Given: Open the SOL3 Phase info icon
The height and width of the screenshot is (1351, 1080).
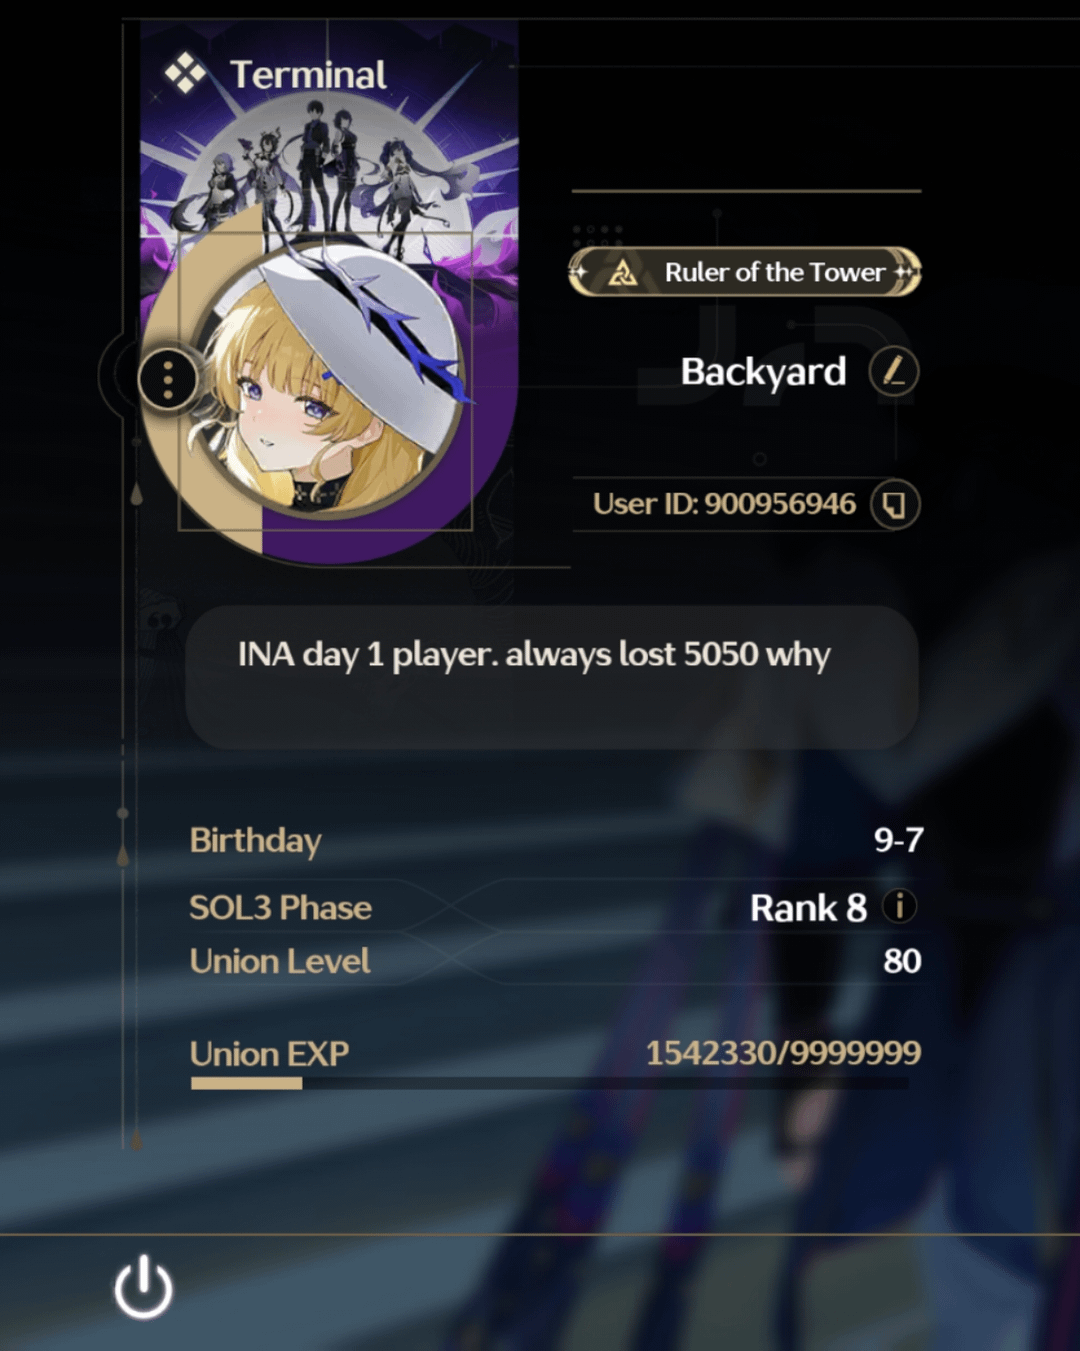Looking at the screenshot, I should pos(900,906).
